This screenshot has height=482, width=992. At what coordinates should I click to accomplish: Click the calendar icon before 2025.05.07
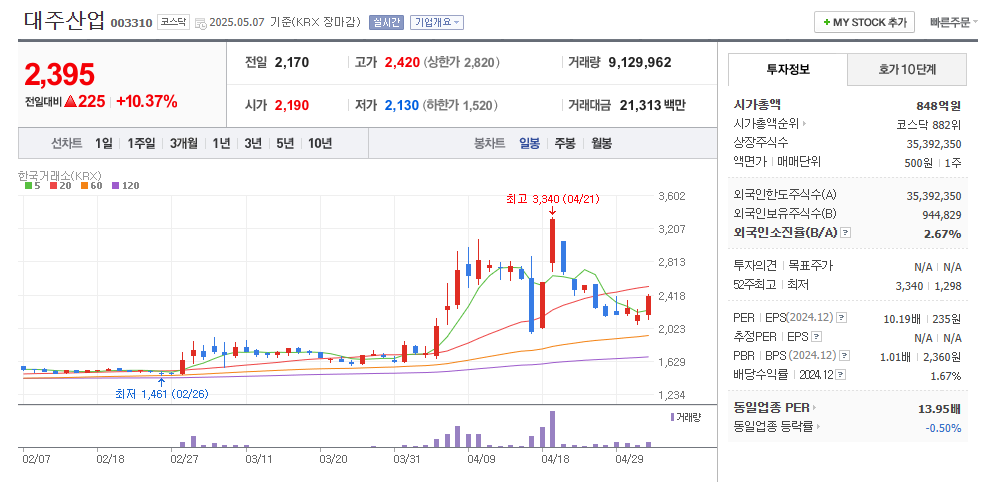coord(201,23)
